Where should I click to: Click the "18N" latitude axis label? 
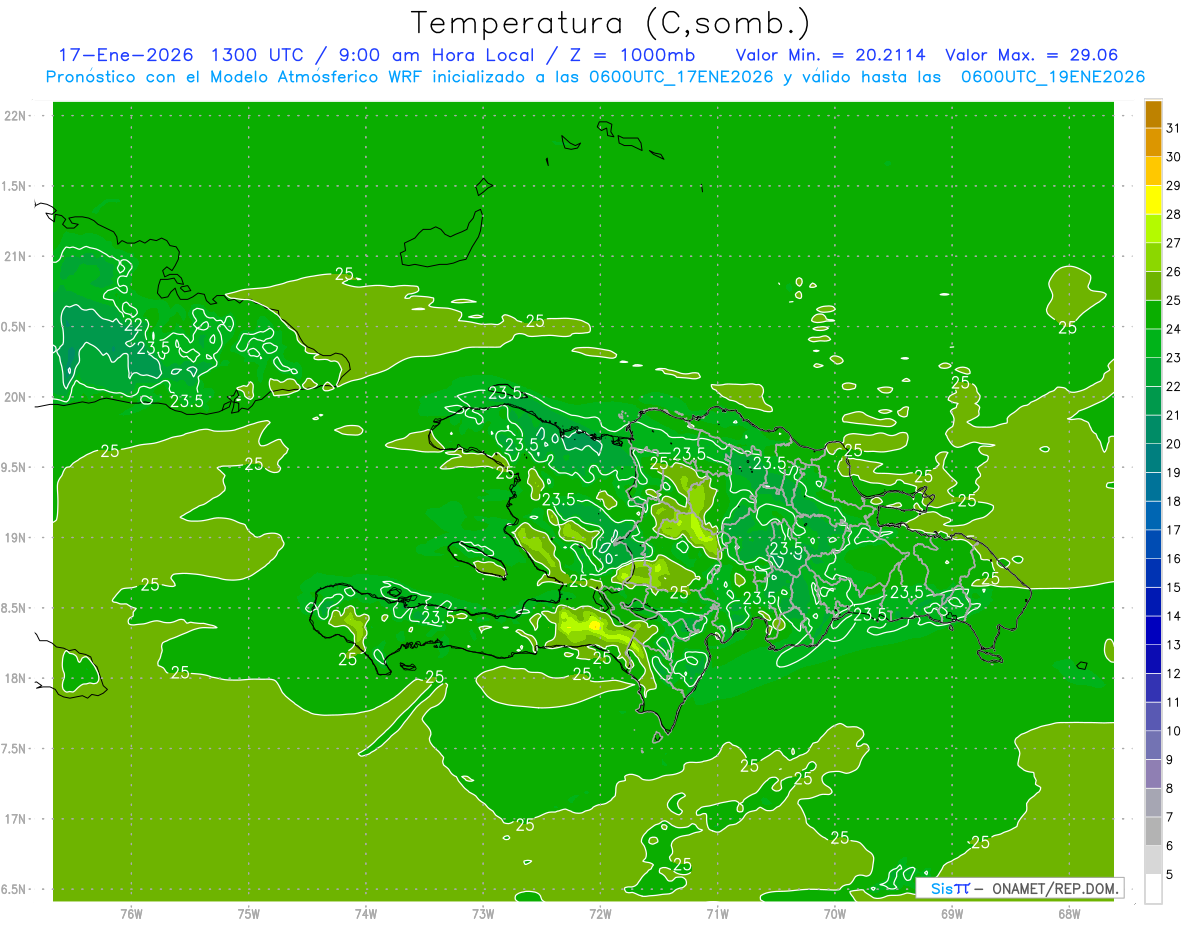click(16, 678)
